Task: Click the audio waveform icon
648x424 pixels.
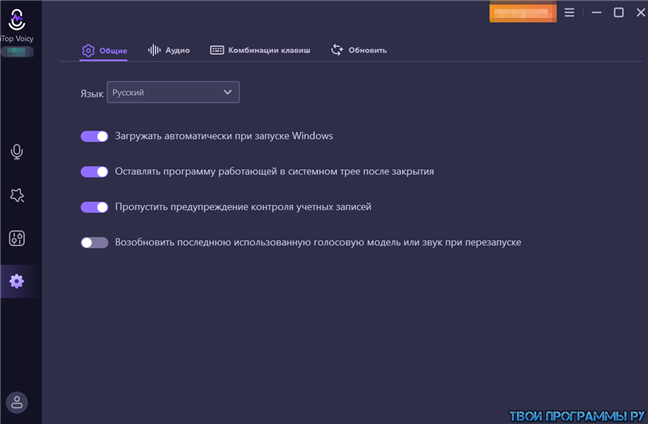Action: click(155, 50)
